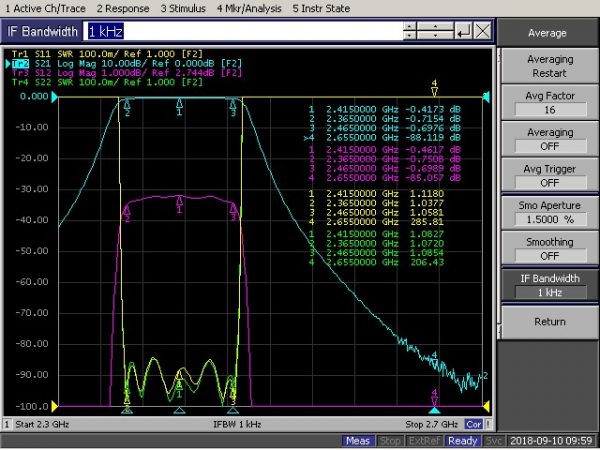The image size is (600, 450).
Task: Open the Active Ch/Trace menu
Action: pyautogui.click(x=43, y=8)
